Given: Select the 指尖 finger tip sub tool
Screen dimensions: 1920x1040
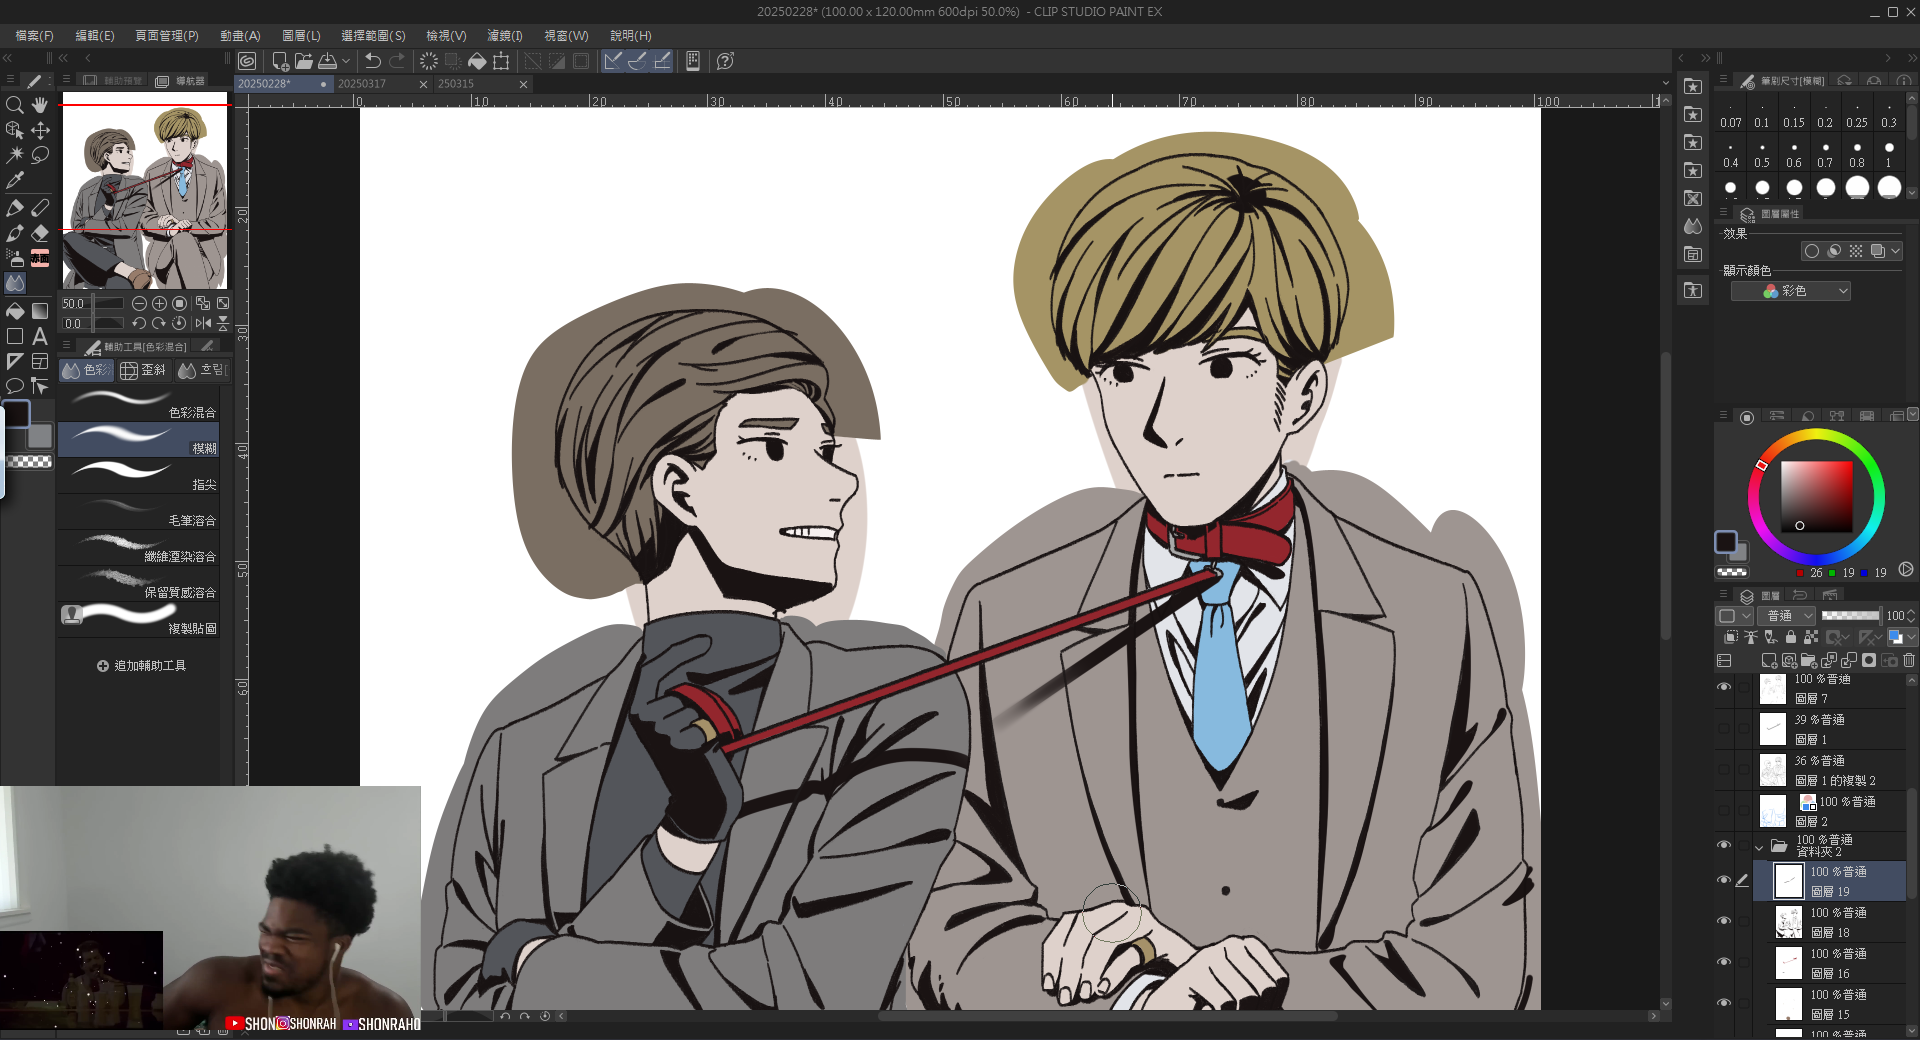Looking at the screenshot, I should 139,475.
